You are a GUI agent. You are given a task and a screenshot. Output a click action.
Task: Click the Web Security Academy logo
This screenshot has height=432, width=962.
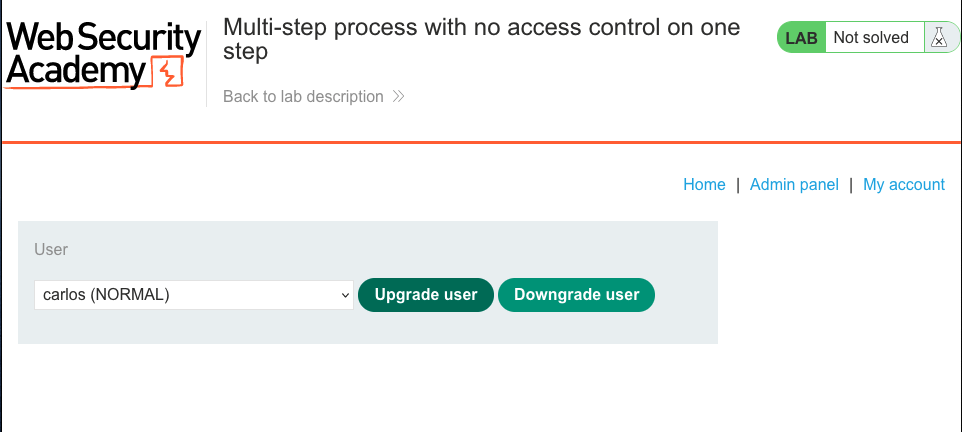(x=103, y=56)
